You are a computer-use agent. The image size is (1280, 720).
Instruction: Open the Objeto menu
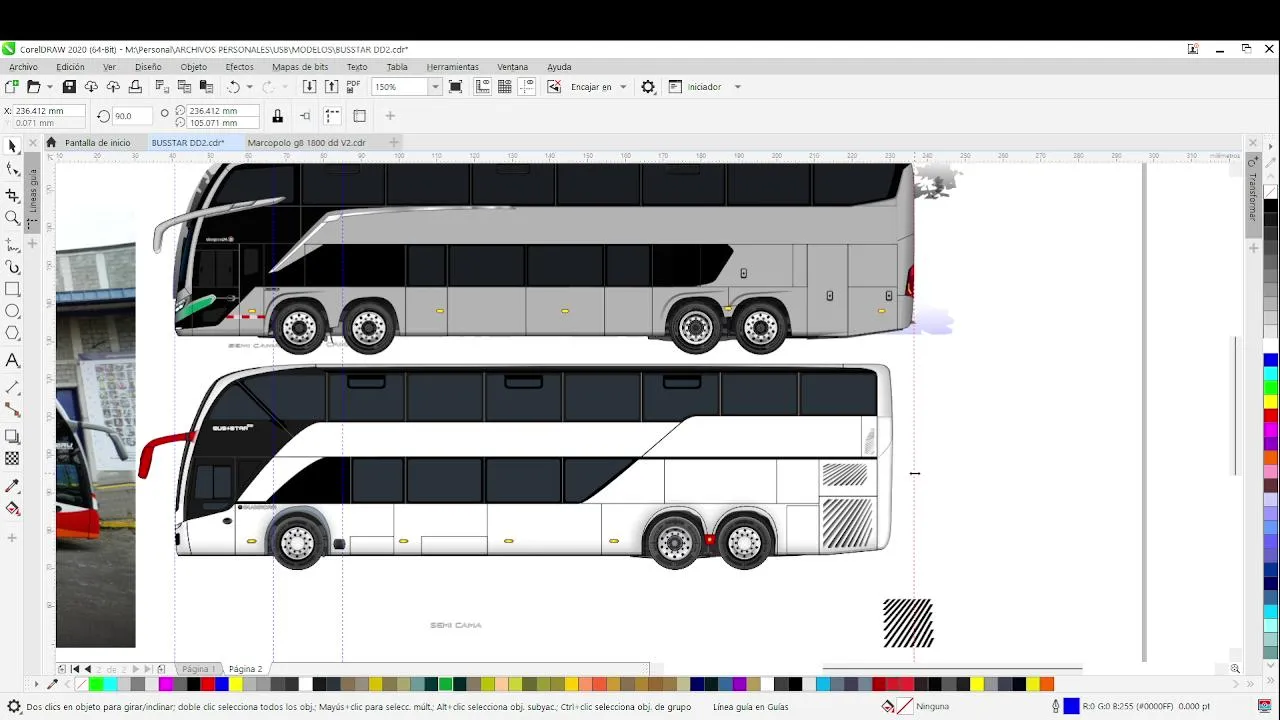point(193,67)
